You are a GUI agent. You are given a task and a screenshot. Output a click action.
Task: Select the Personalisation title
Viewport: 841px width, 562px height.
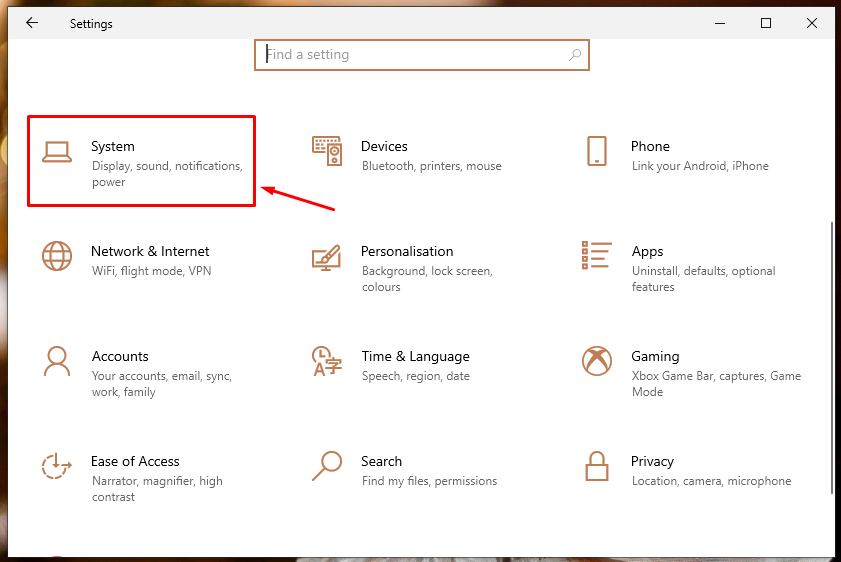coord(407,252)
